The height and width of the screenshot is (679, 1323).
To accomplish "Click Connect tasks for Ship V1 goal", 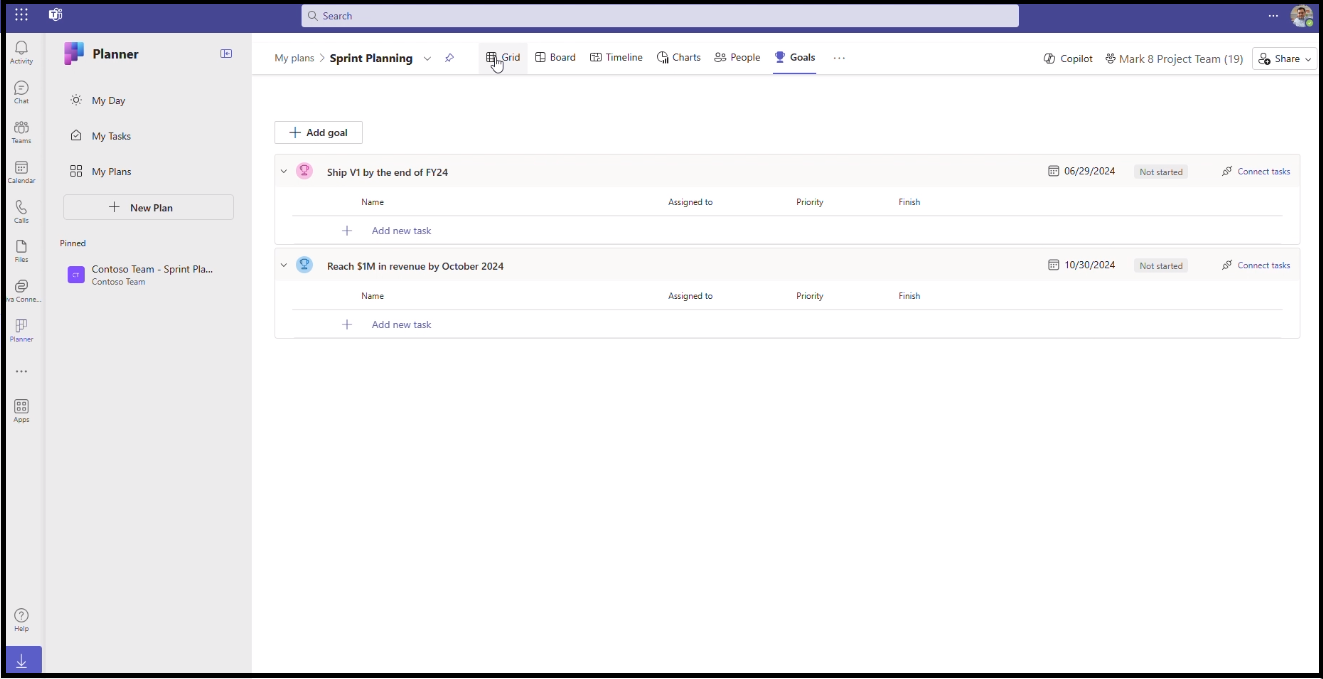I will (1256, 172).
